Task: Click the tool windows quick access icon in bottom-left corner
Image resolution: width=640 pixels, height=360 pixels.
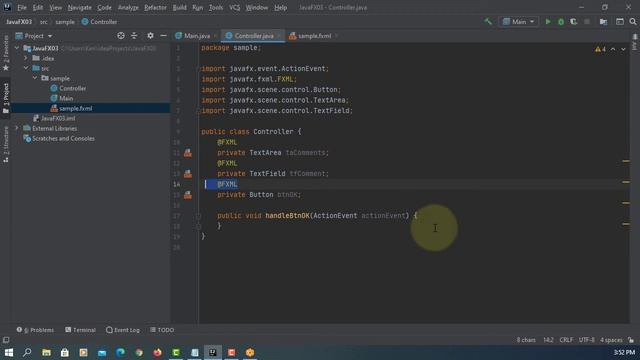Action: pos(6,340)
